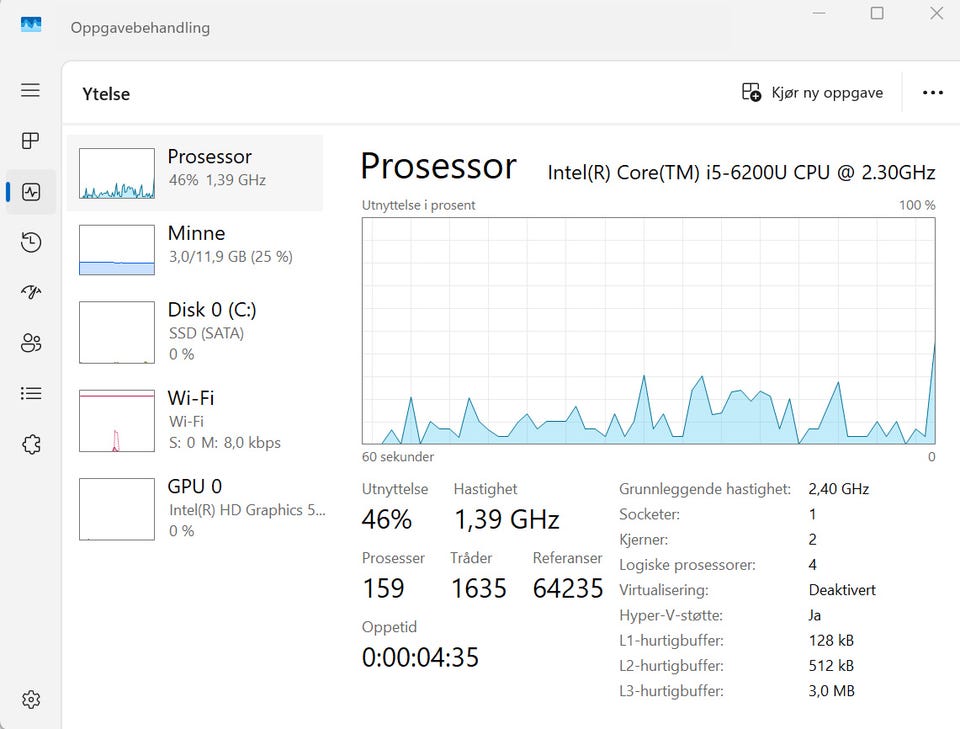
Task: Open the Details list icon in sidebar
Action: 31,393
